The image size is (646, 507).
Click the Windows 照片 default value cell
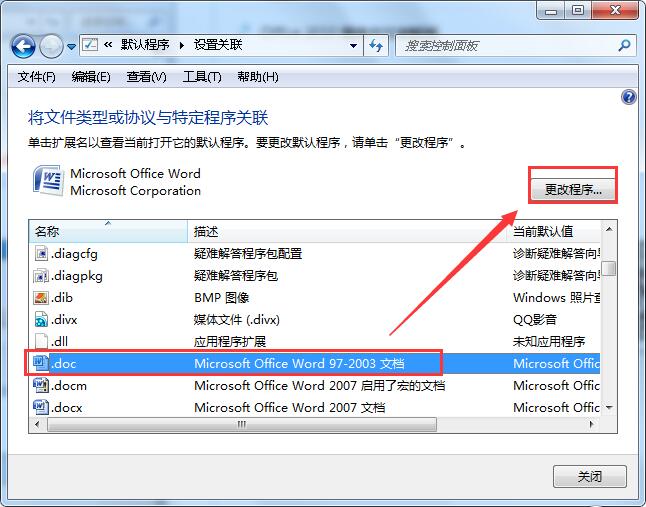(x=556, y=297)
